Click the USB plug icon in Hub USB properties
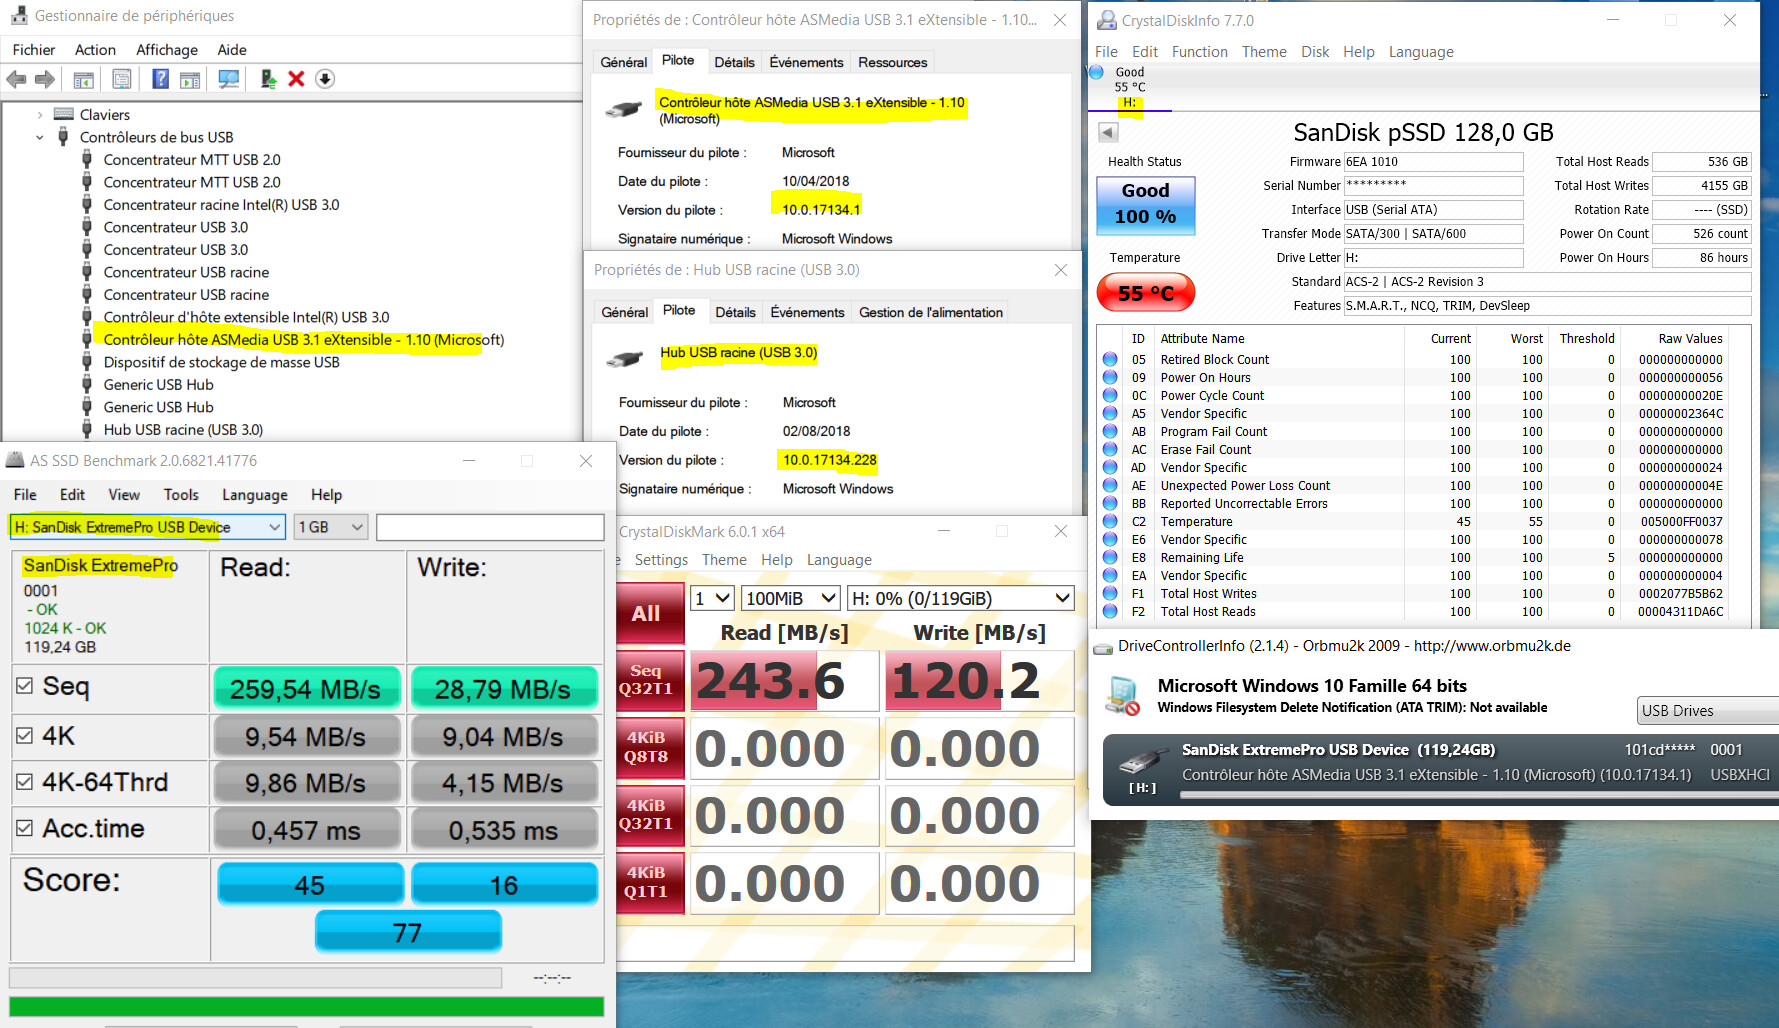The width and height of the screenshot is (1779, 1028). point(625,359)
